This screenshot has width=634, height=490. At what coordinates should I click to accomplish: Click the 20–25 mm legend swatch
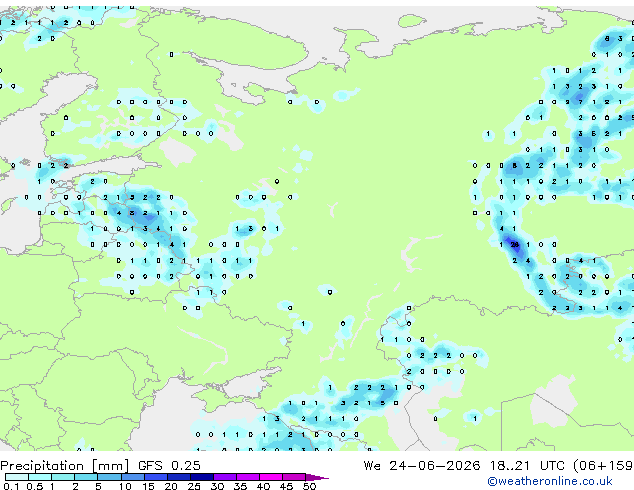click(x=179, y=477)
